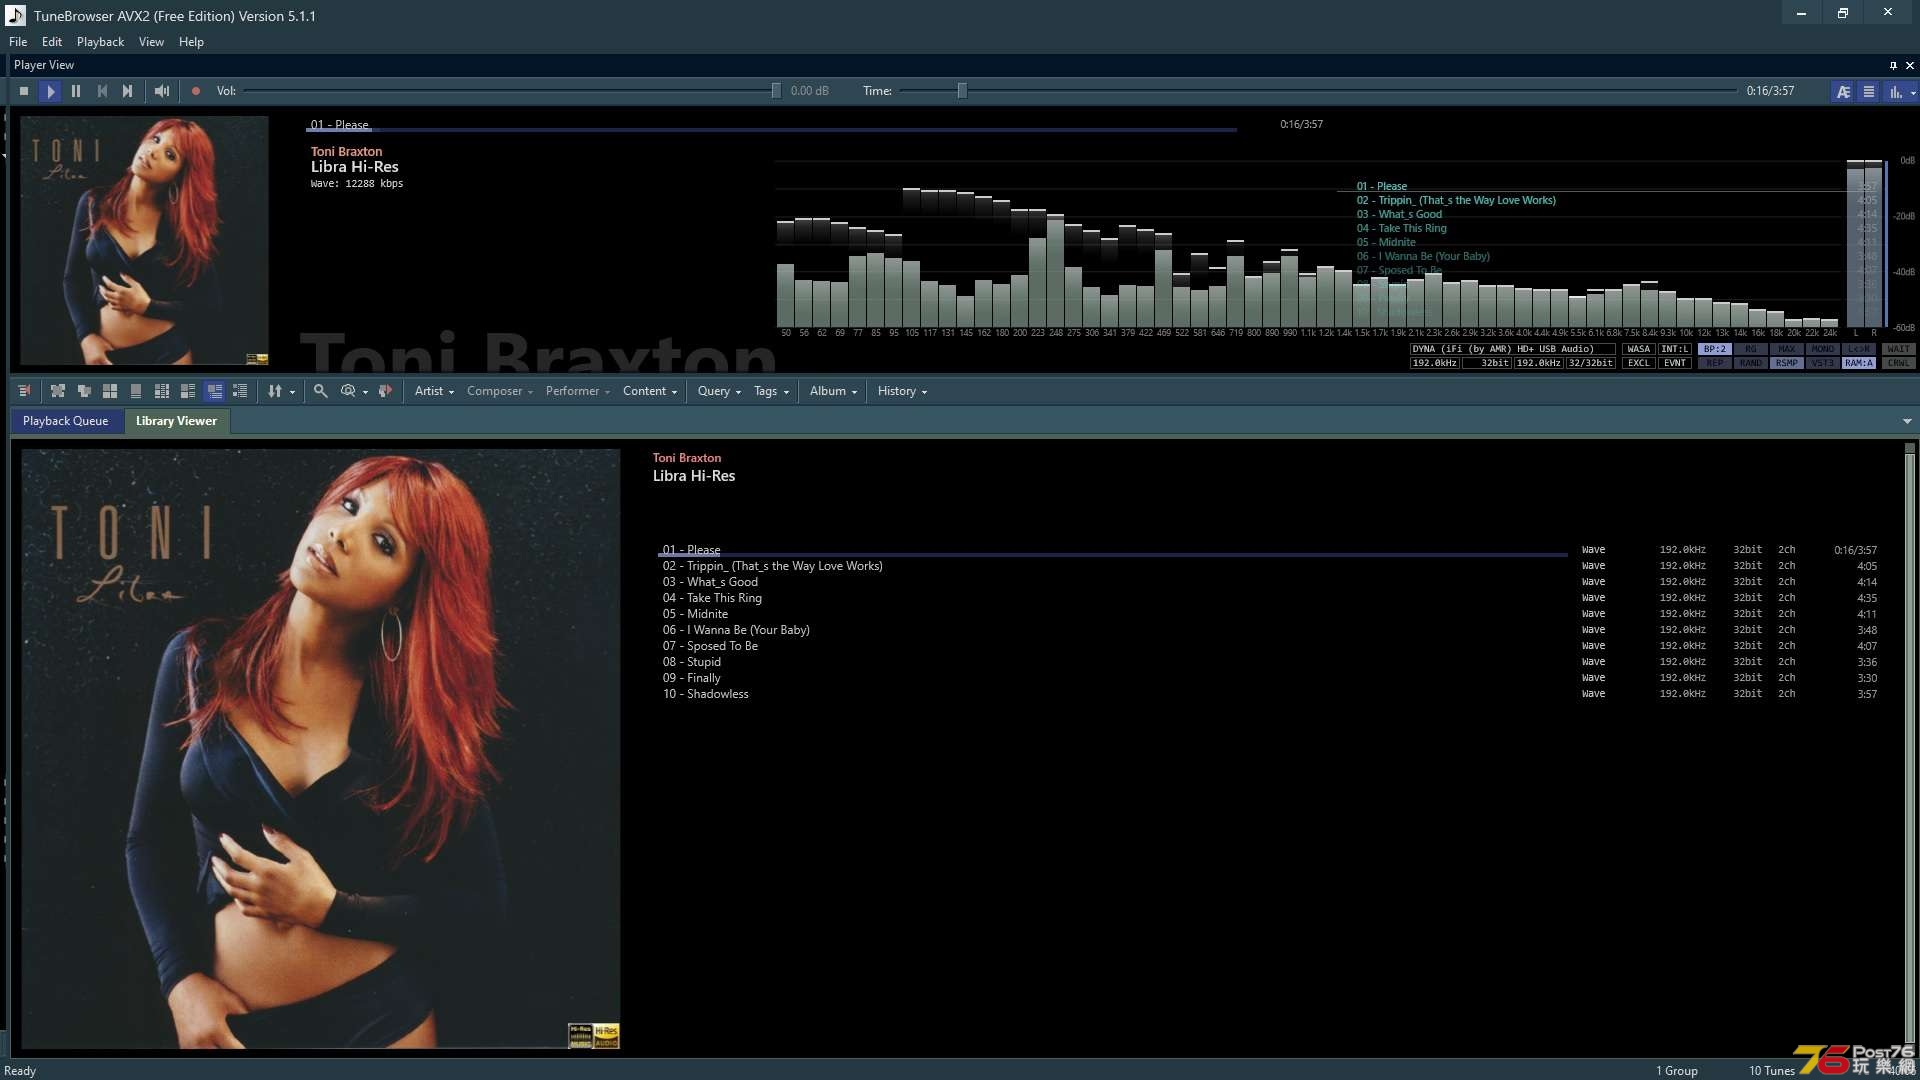The width and height of the screenshot is (1920, 1080).
Task: Click the INT:L box
Action: click(x=1675, y=349)
